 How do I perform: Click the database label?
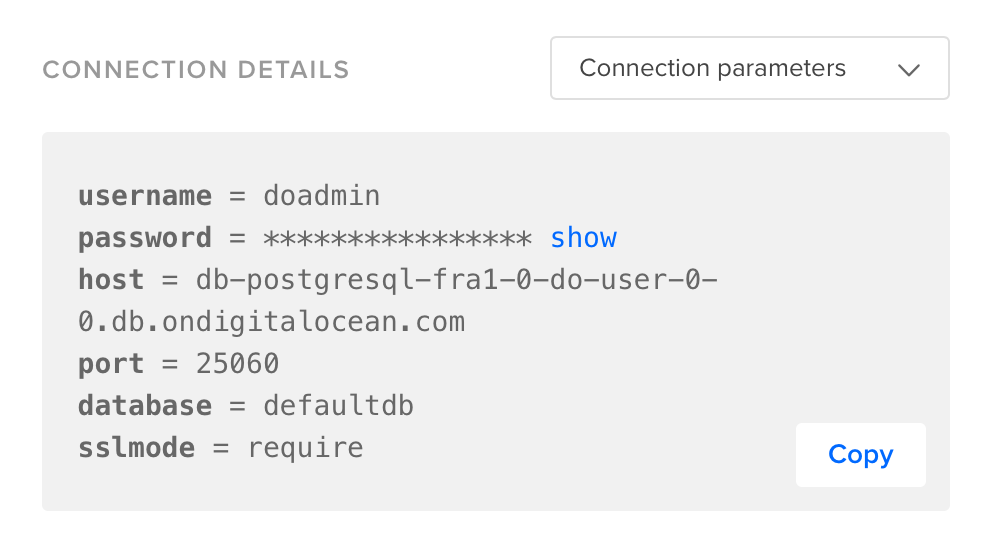pyautogui.click(x=145, y=406)
